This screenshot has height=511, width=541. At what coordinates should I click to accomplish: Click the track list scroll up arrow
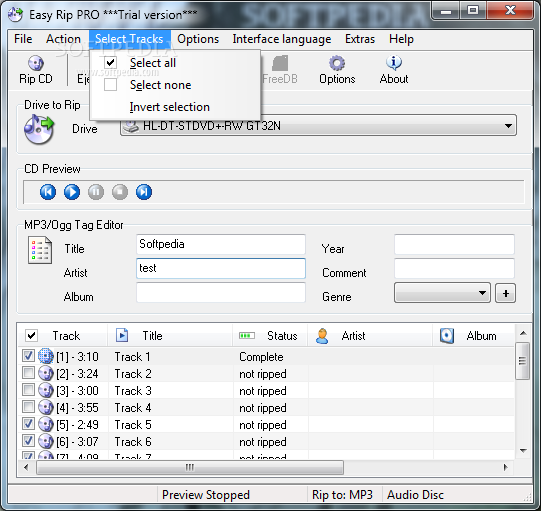pos(523,333)
